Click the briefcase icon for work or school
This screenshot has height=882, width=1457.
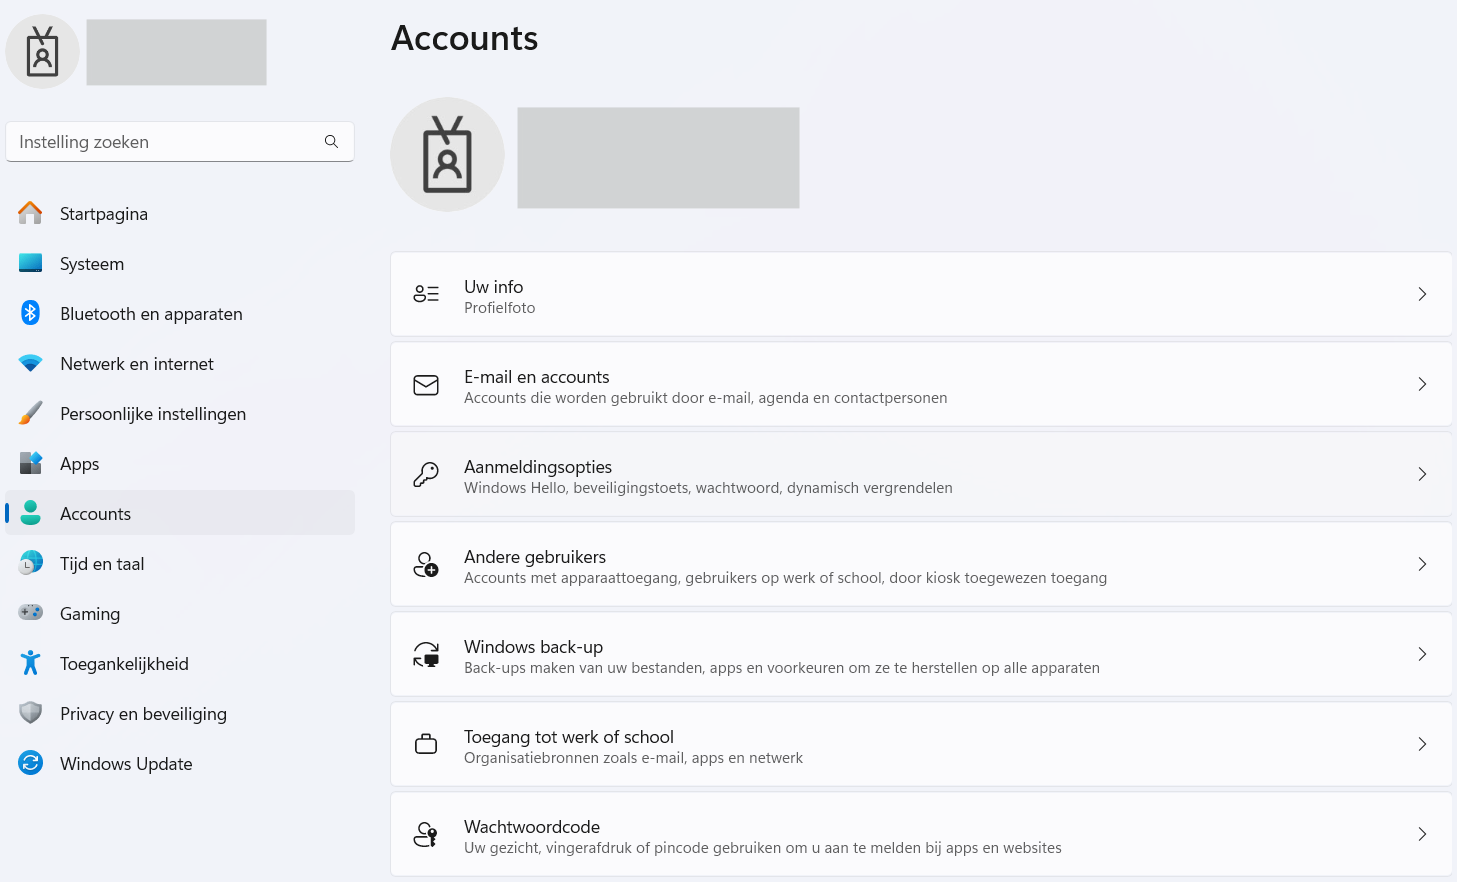coord(426,745)
